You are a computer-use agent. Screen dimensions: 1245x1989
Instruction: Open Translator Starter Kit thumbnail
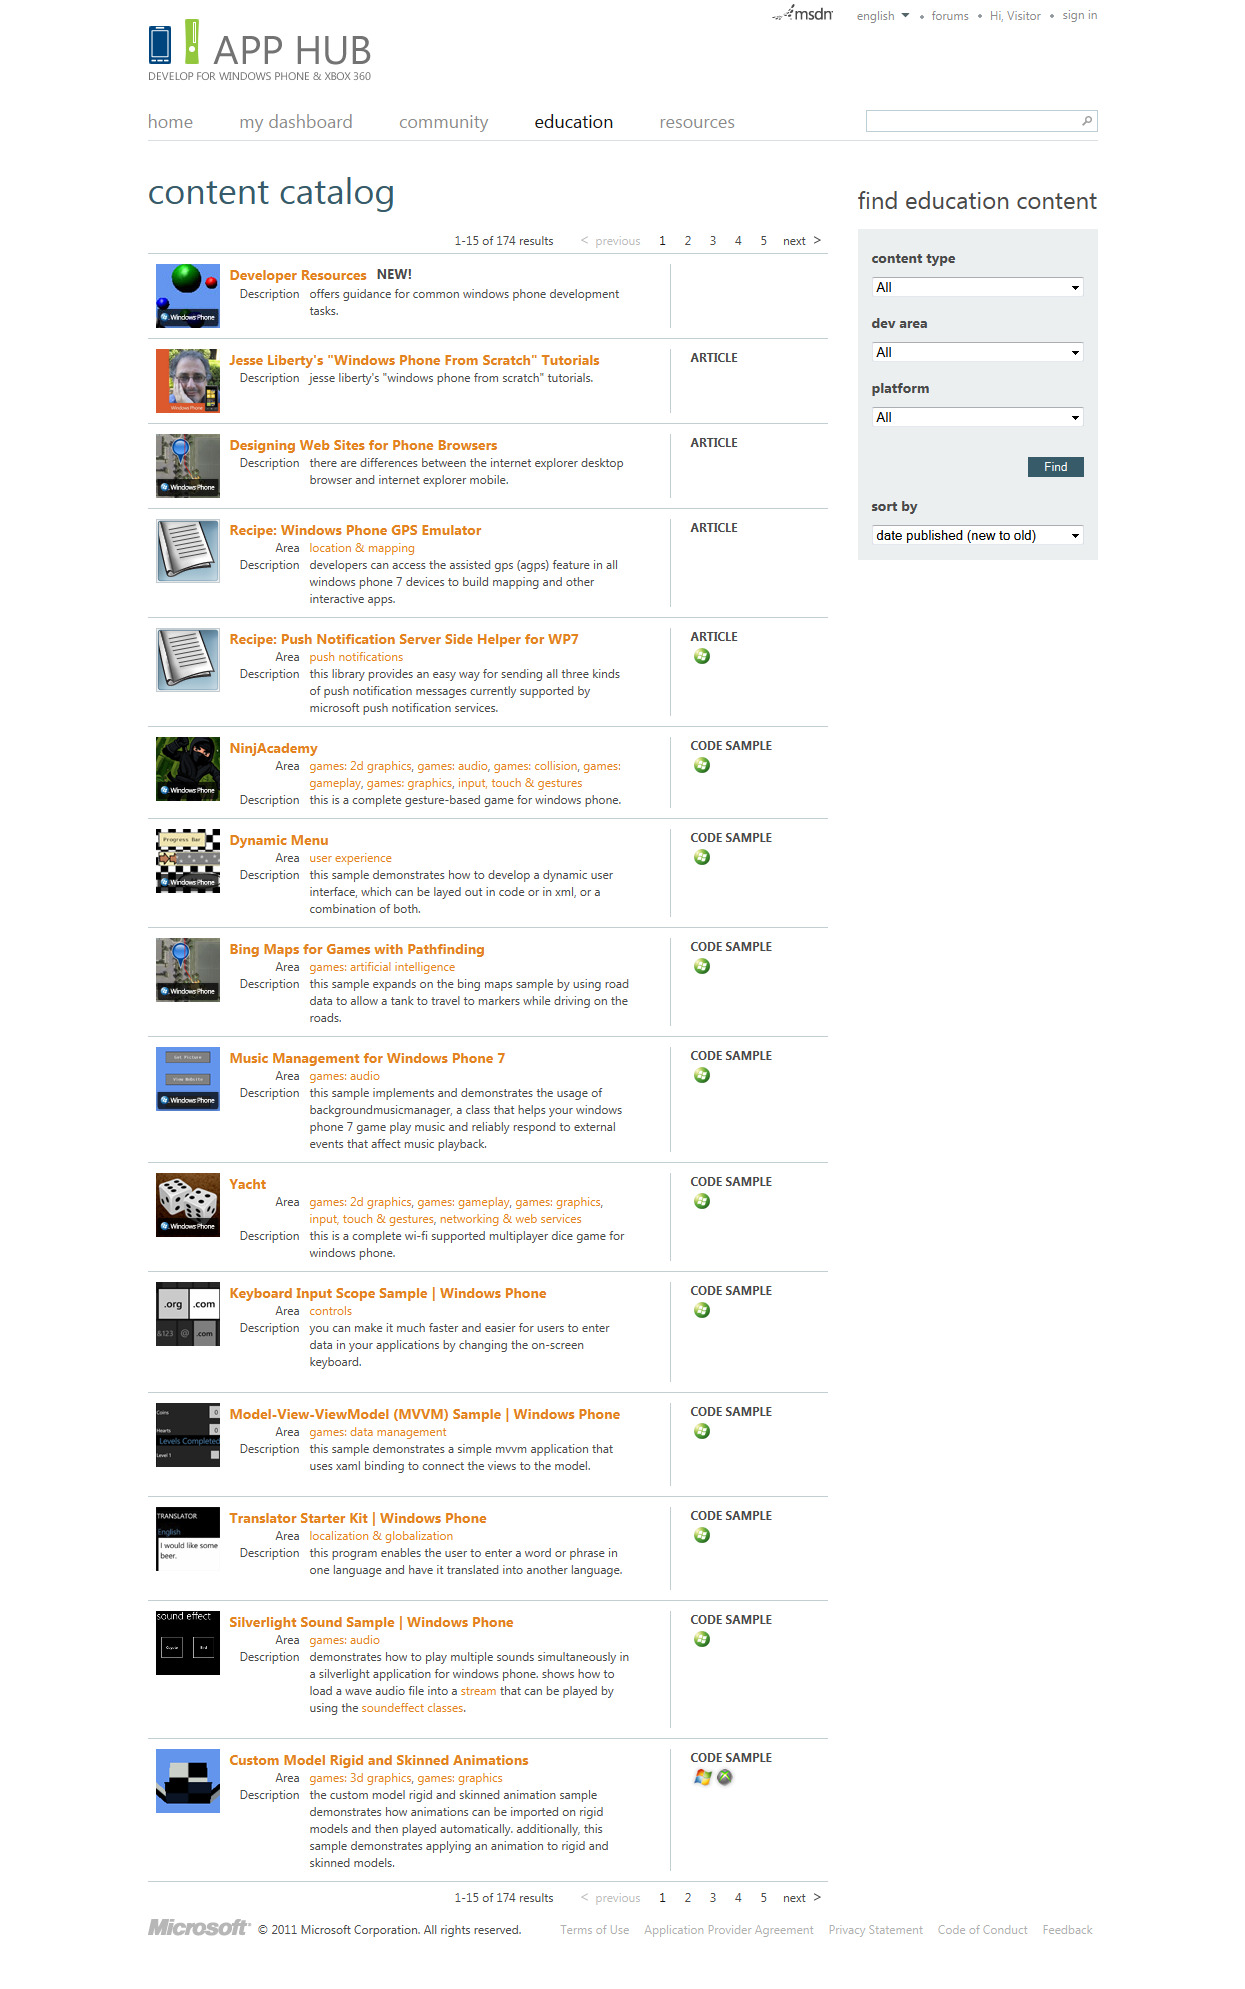pos(188,1539)
